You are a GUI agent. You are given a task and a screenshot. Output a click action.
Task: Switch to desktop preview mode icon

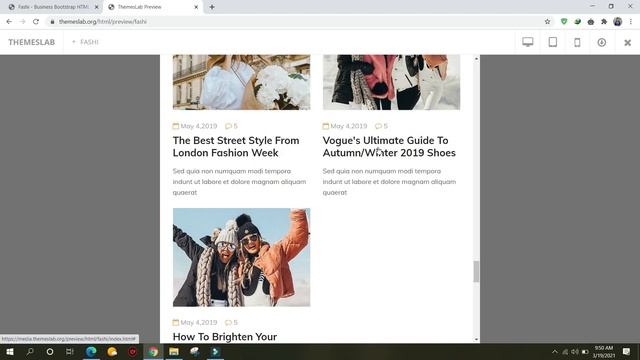[528, 42]
